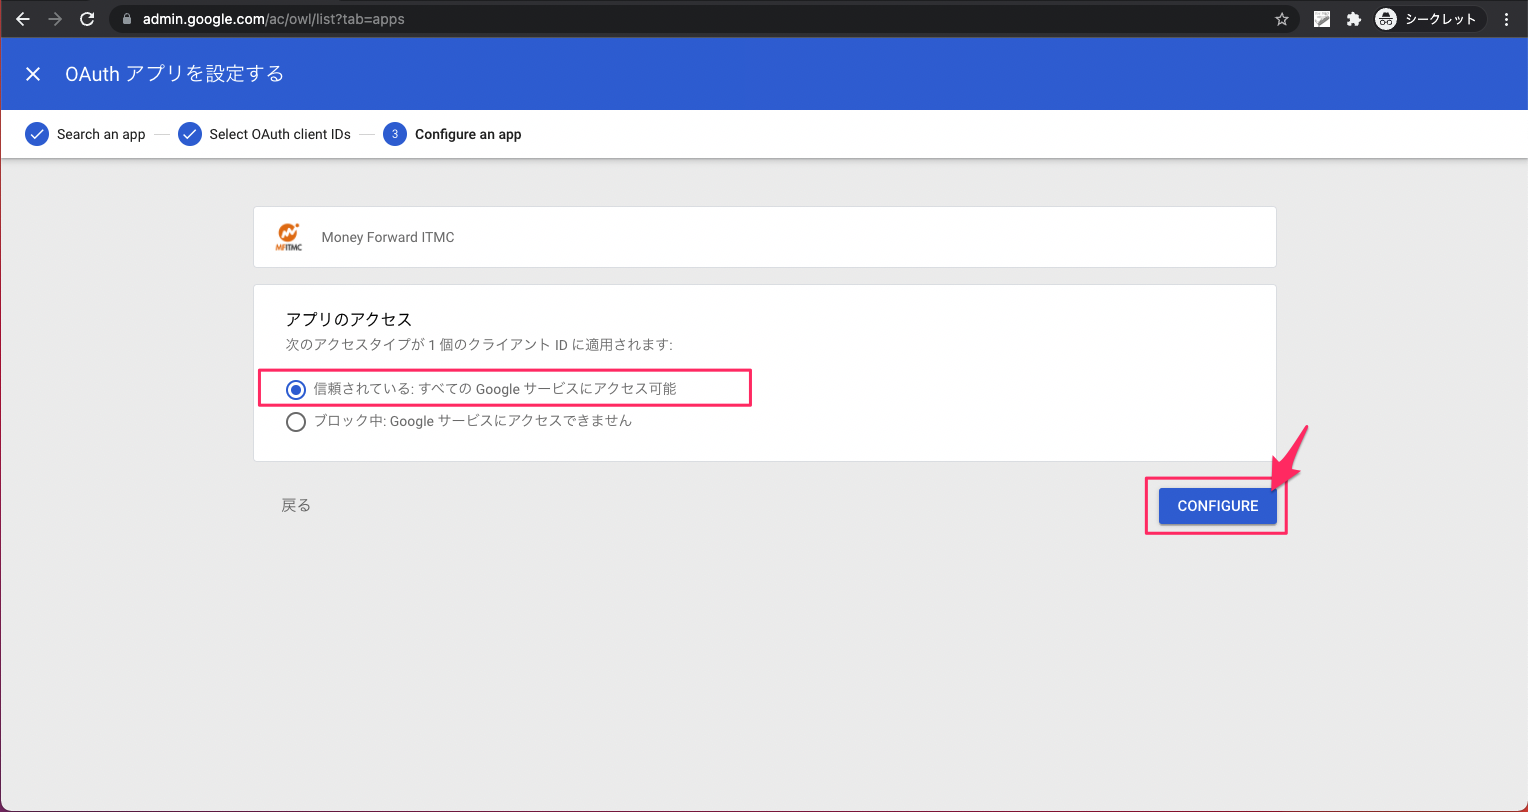Select 信頼されている radio option
The width and height of the screenshot is (1528, 812).
(x=295, y=389)
